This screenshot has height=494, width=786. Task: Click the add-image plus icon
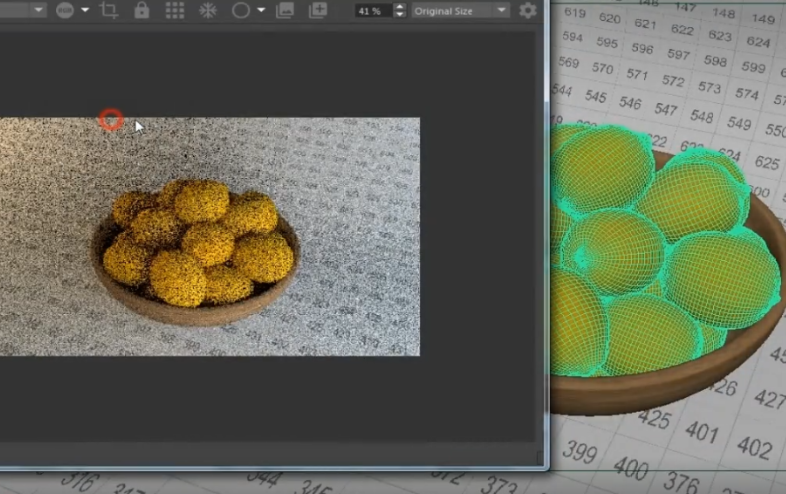[318, 10]
